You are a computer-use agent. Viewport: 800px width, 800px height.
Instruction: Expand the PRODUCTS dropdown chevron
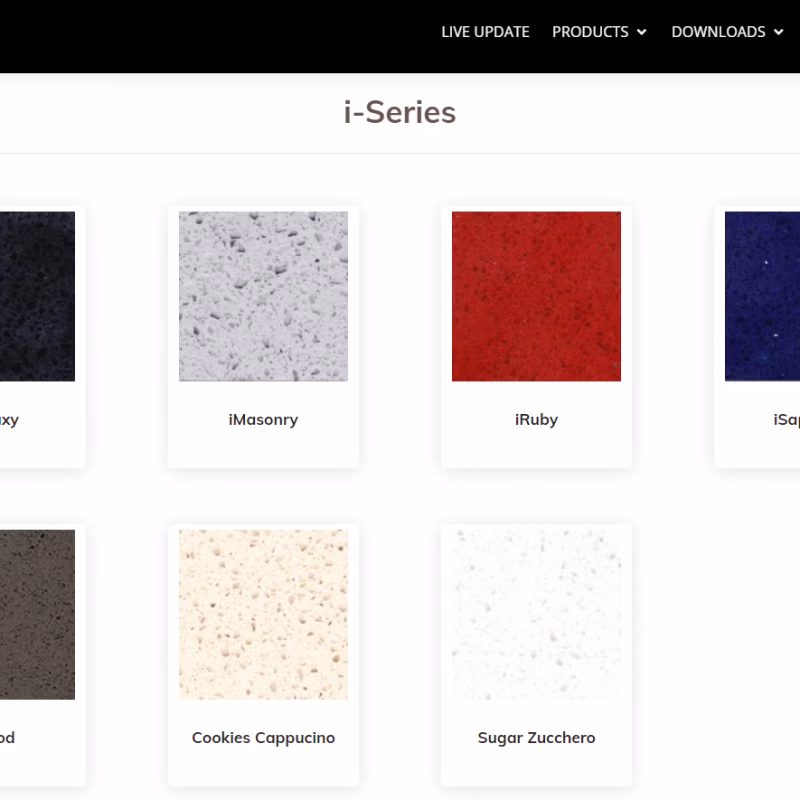[x=642, y=32]
